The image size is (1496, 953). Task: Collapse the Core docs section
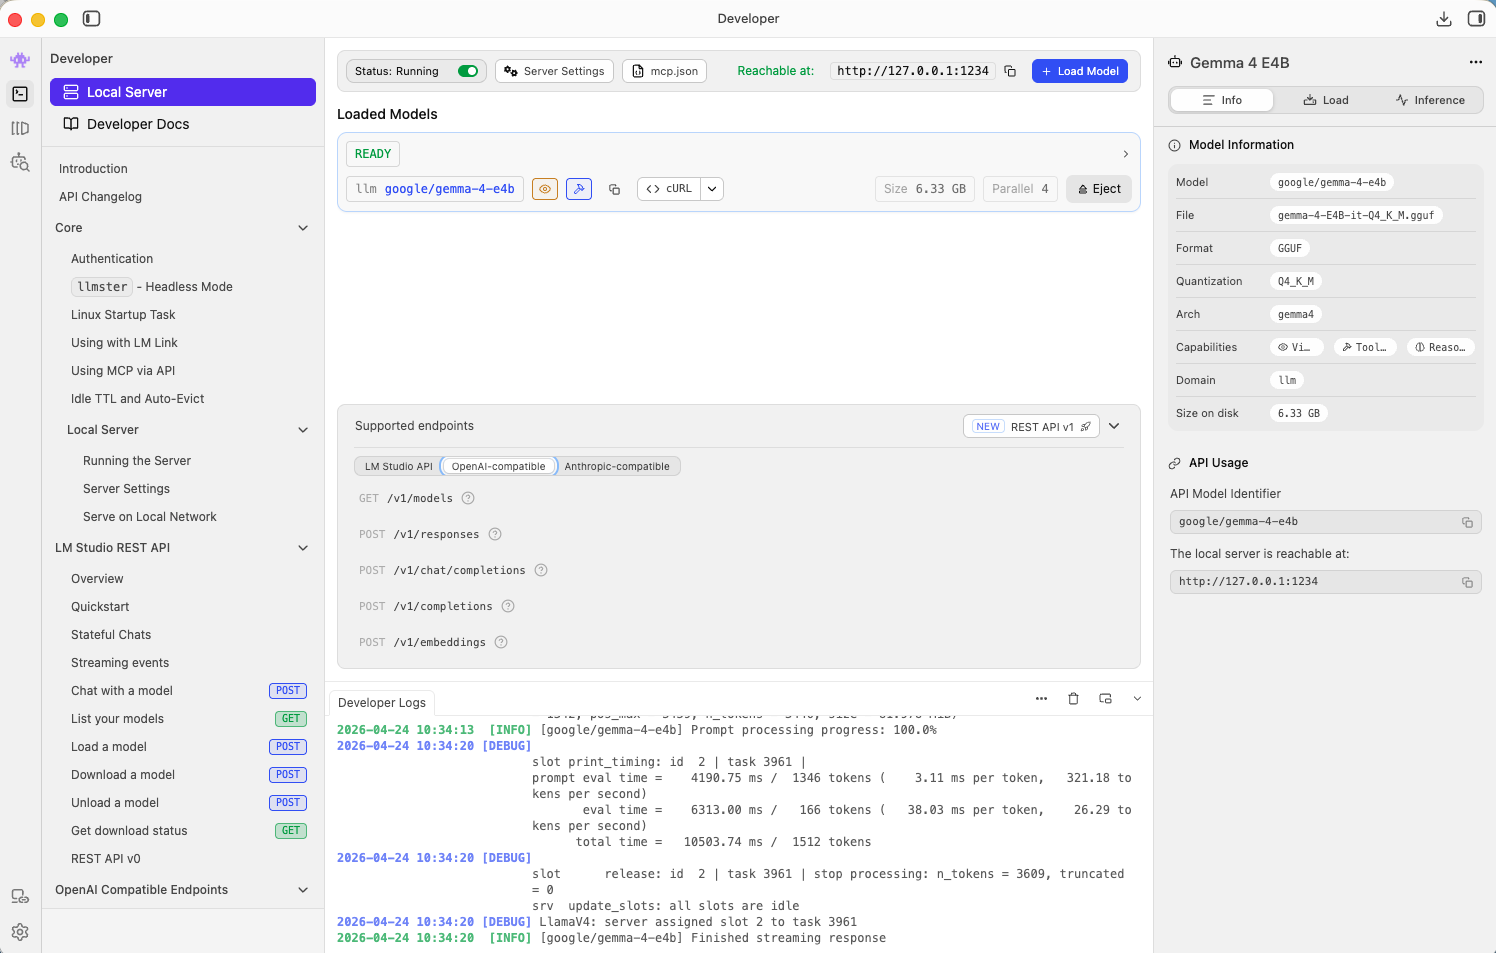click(x=303, y=228)
